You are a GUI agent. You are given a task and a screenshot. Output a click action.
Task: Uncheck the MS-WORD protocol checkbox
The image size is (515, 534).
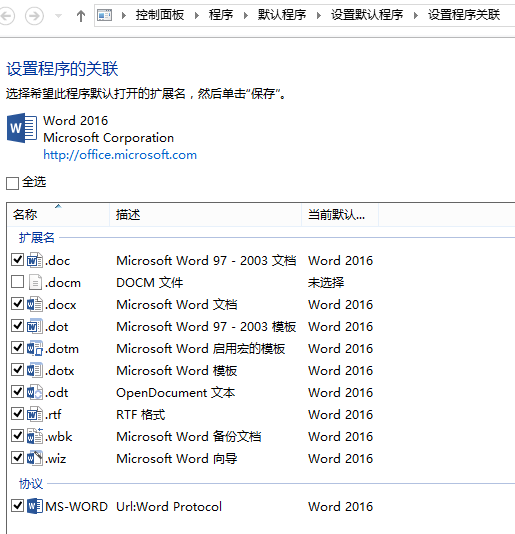point(17,505)
